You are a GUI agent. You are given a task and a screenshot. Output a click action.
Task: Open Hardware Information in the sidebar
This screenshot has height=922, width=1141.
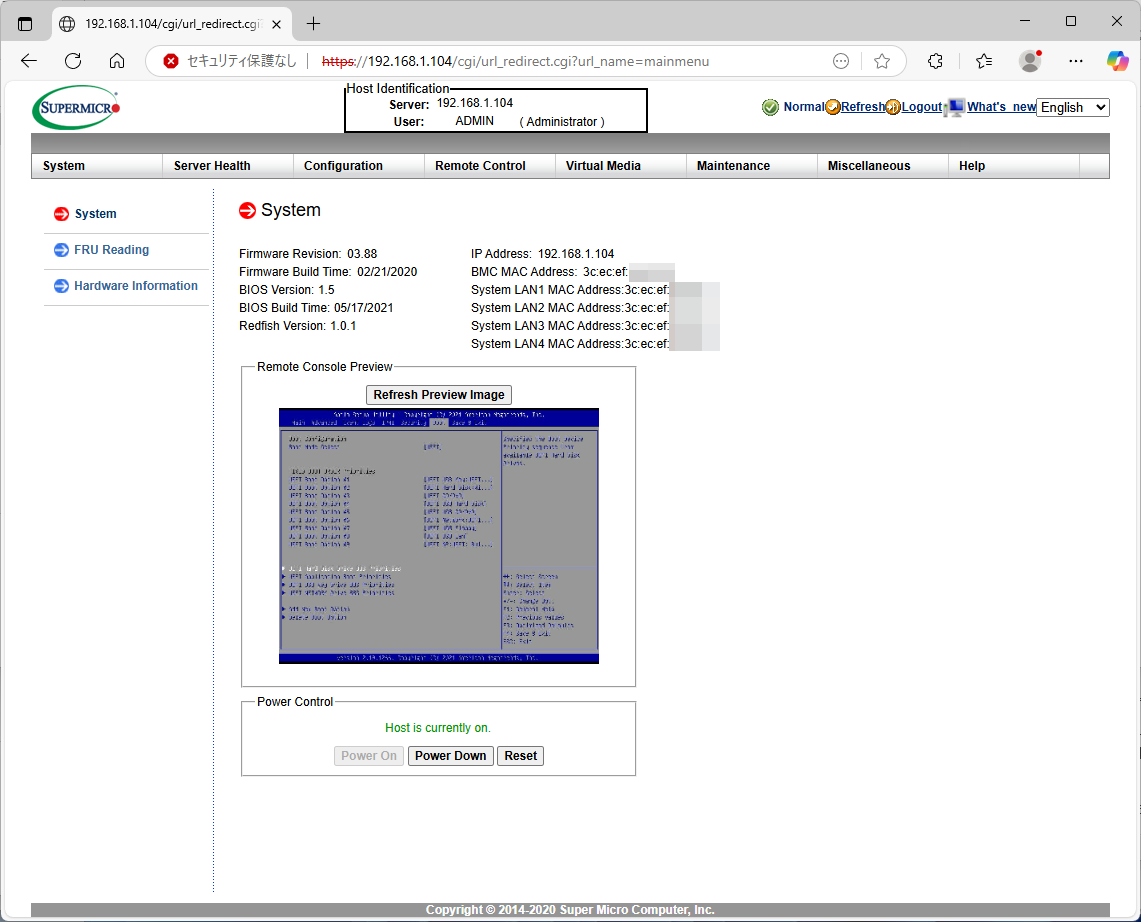point(135,286)
